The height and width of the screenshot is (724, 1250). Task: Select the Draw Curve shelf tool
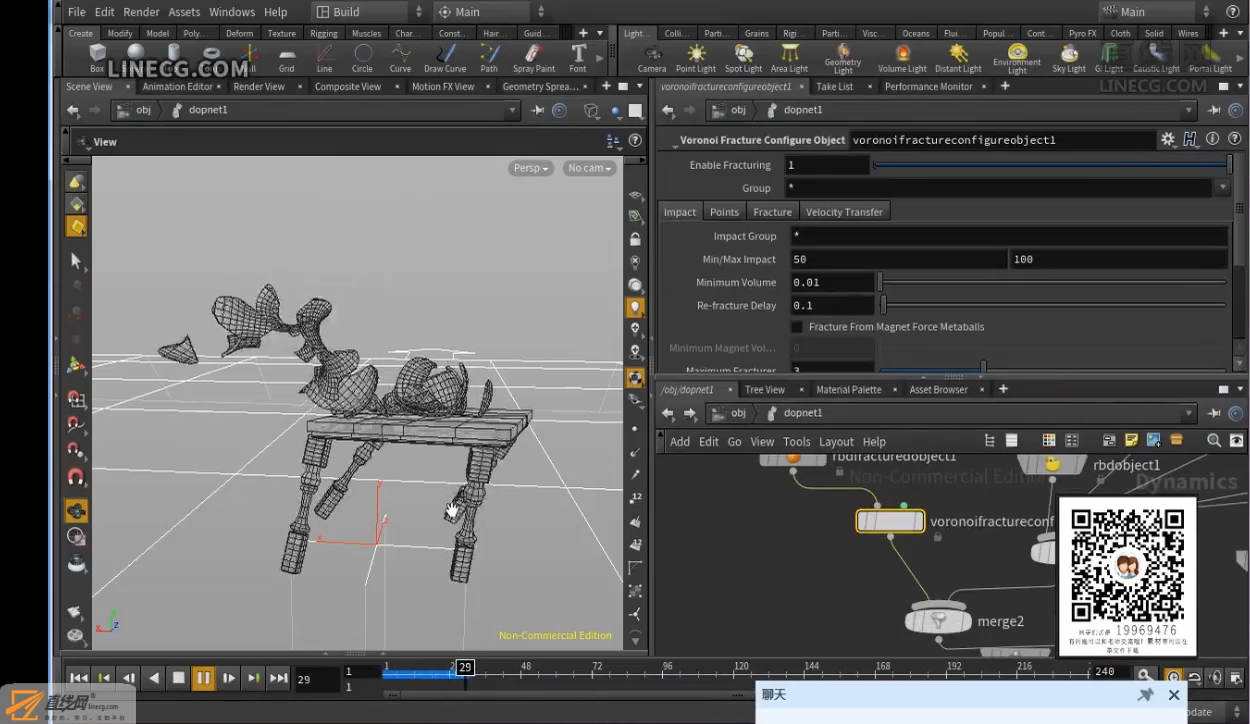(x=445, y=59)
